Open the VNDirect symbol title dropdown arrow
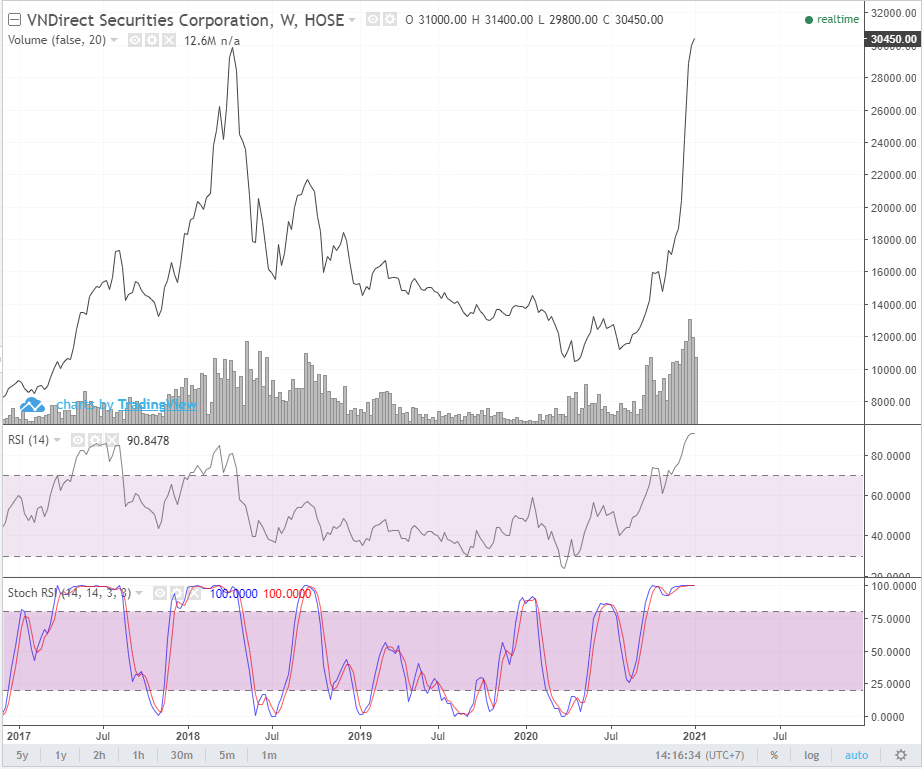Image resolution: width=922 pixels, height=769 pixels. 352,20
